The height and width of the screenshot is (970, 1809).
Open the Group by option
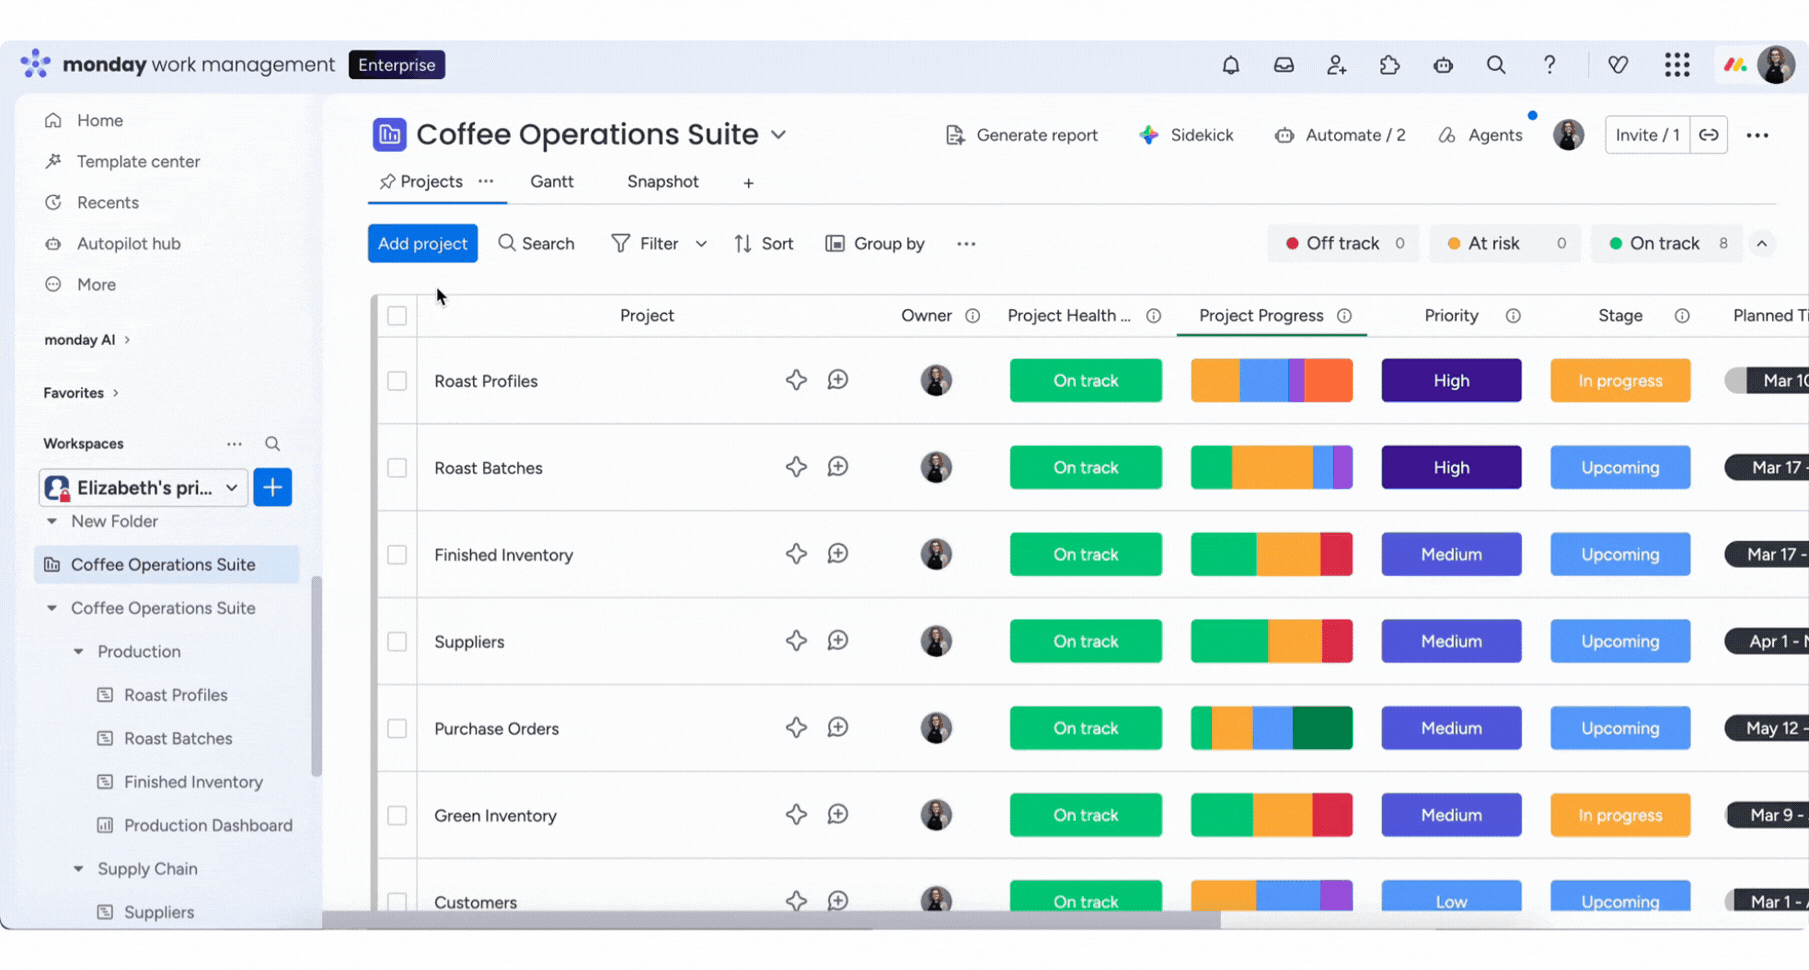tap(875, 244)
